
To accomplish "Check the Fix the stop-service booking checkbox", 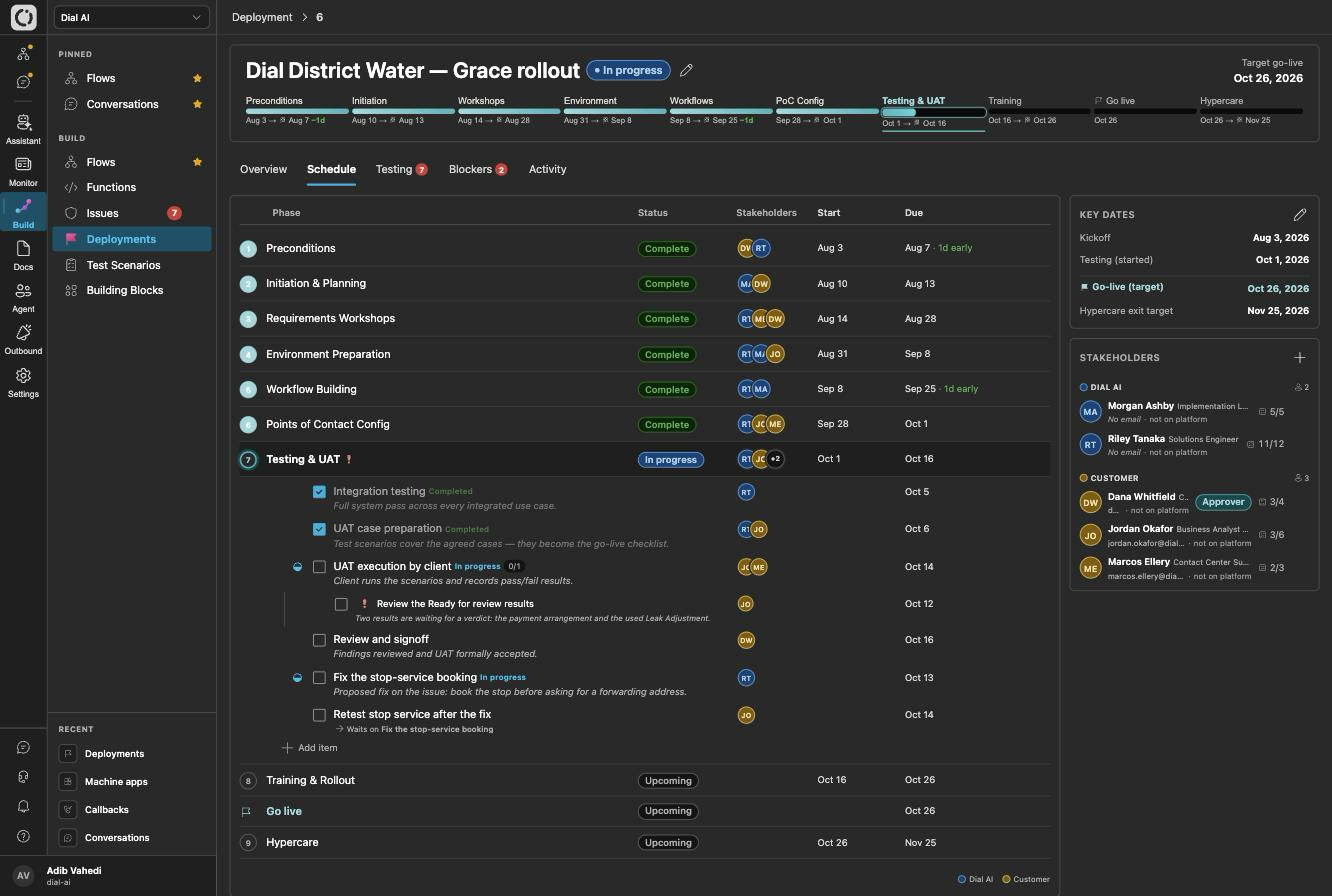I will (x=319, y=678).
